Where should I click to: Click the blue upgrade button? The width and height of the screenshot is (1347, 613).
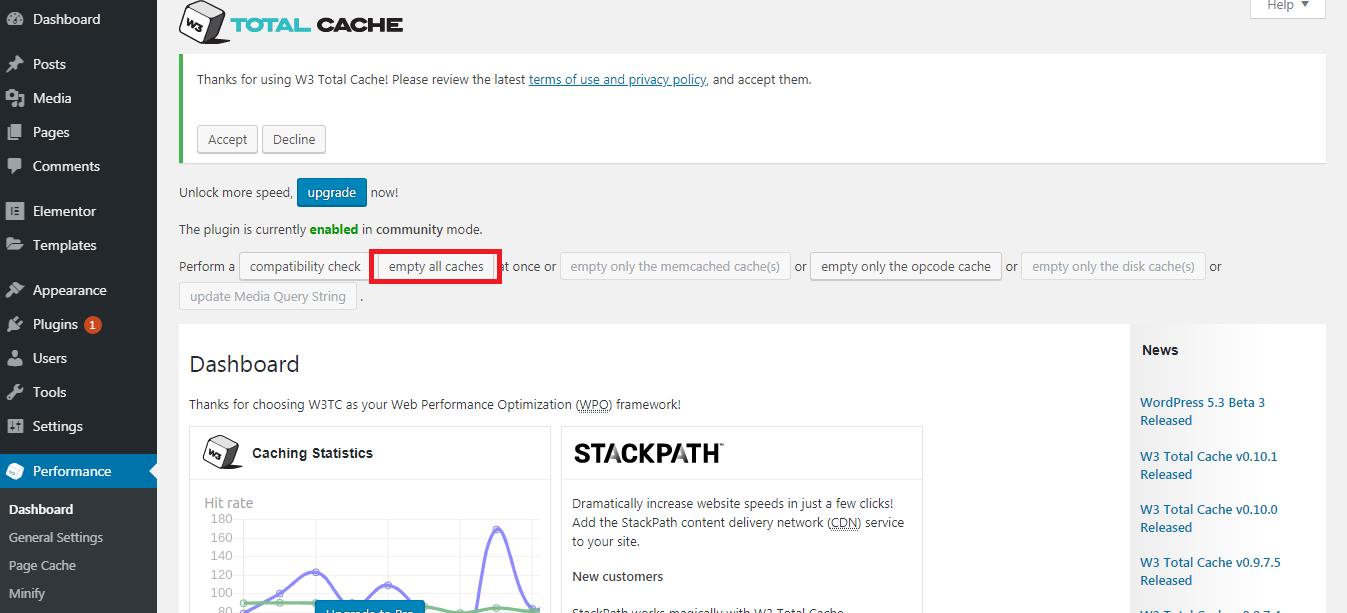332,192
